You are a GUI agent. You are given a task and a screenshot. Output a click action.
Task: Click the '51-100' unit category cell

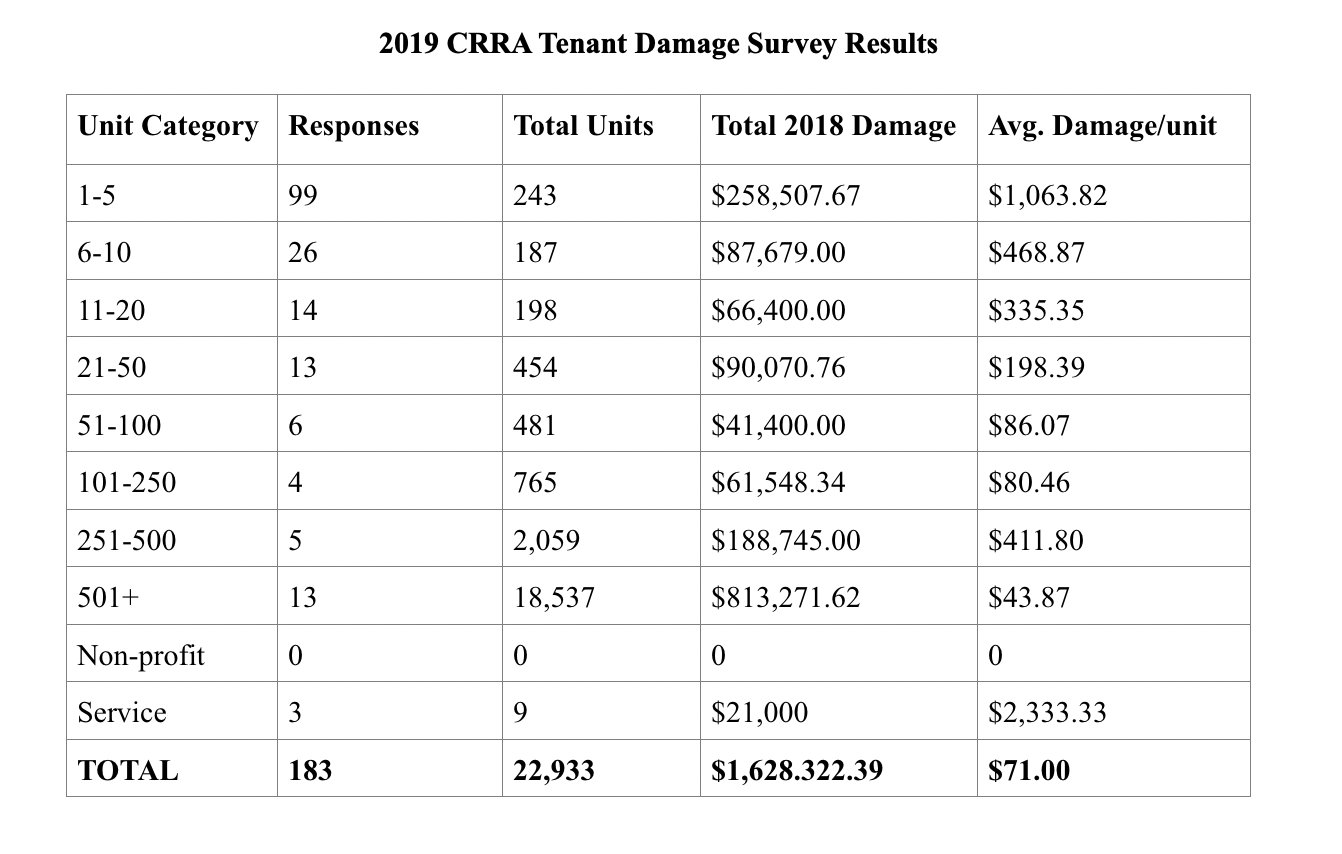172,424
